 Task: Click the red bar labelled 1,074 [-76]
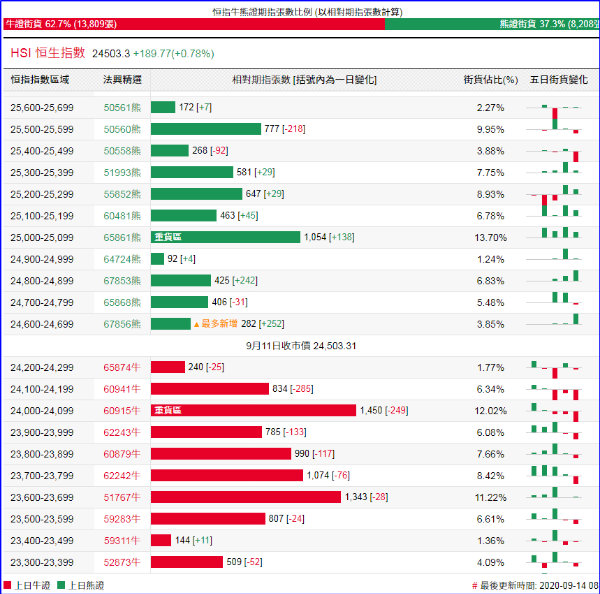point(227,475)
